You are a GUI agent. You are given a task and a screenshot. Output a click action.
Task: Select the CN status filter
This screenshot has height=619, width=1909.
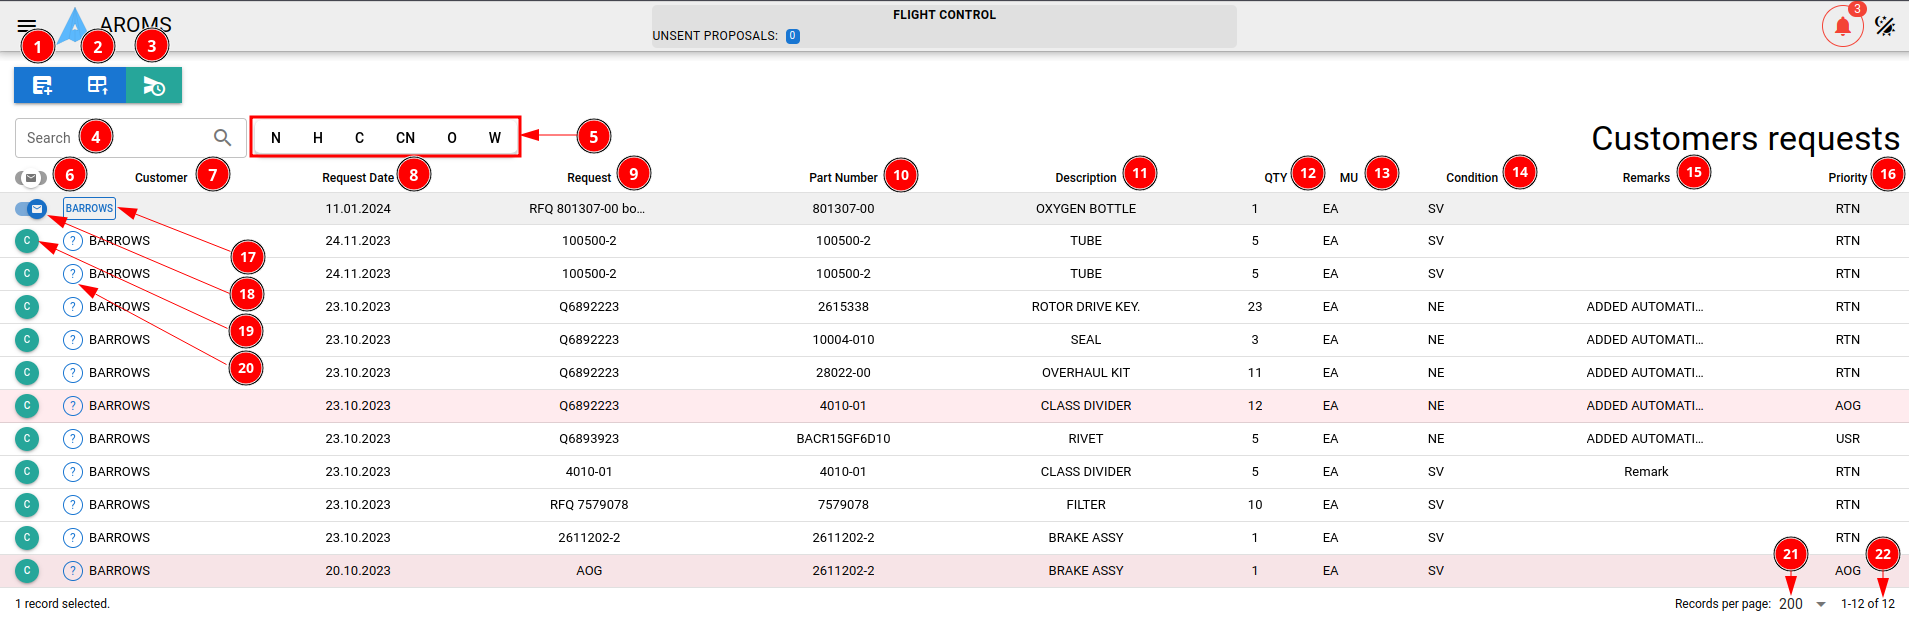click(405, 138)
